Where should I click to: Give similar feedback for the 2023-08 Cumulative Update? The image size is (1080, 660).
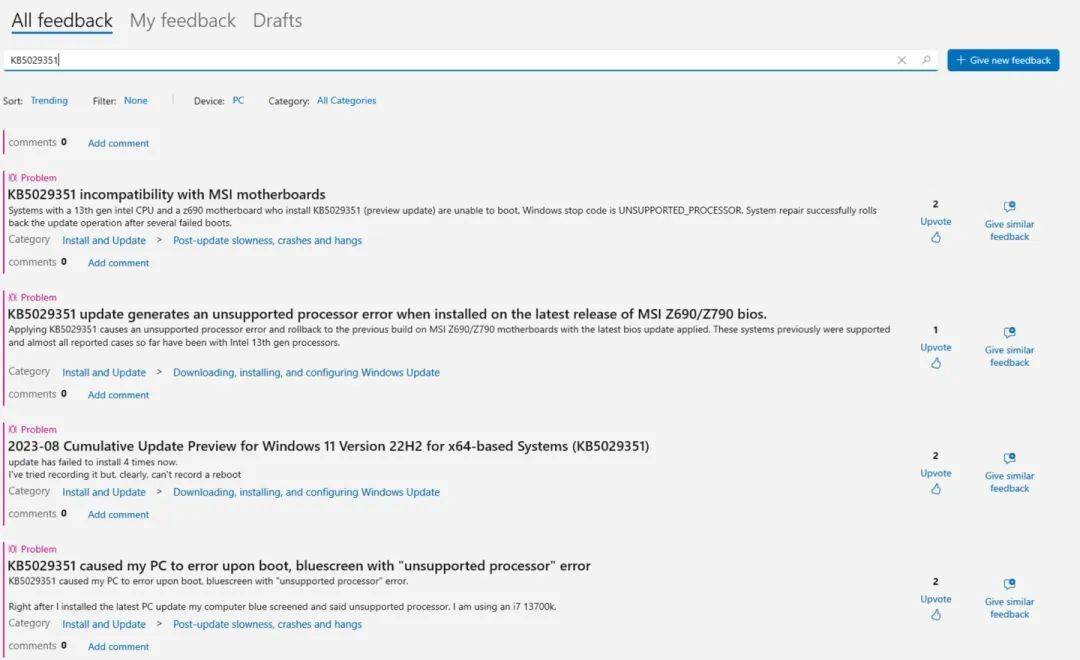(x=1009, y=473)
